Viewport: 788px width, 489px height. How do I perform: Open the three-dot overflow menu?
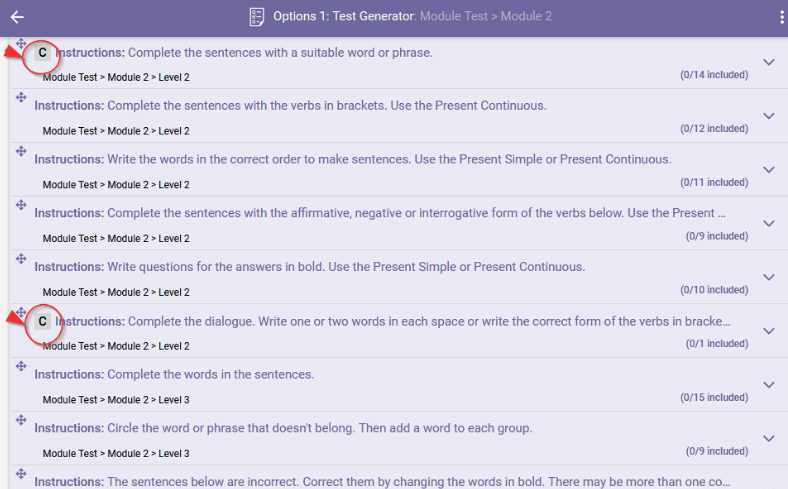tap(781, 17)
